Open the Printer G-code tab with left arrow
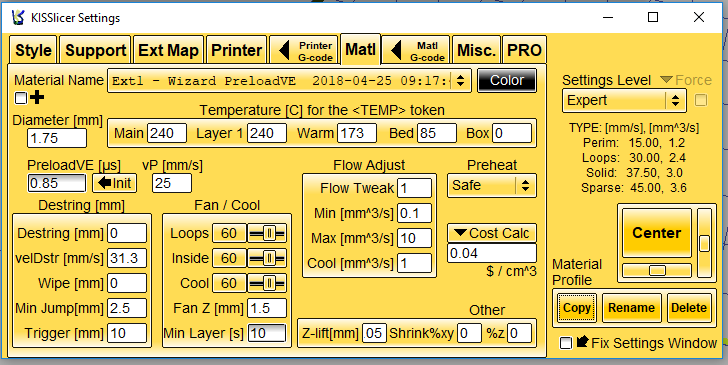The width and height of the screenshot is (728, 365). click(x=304, y=50)
